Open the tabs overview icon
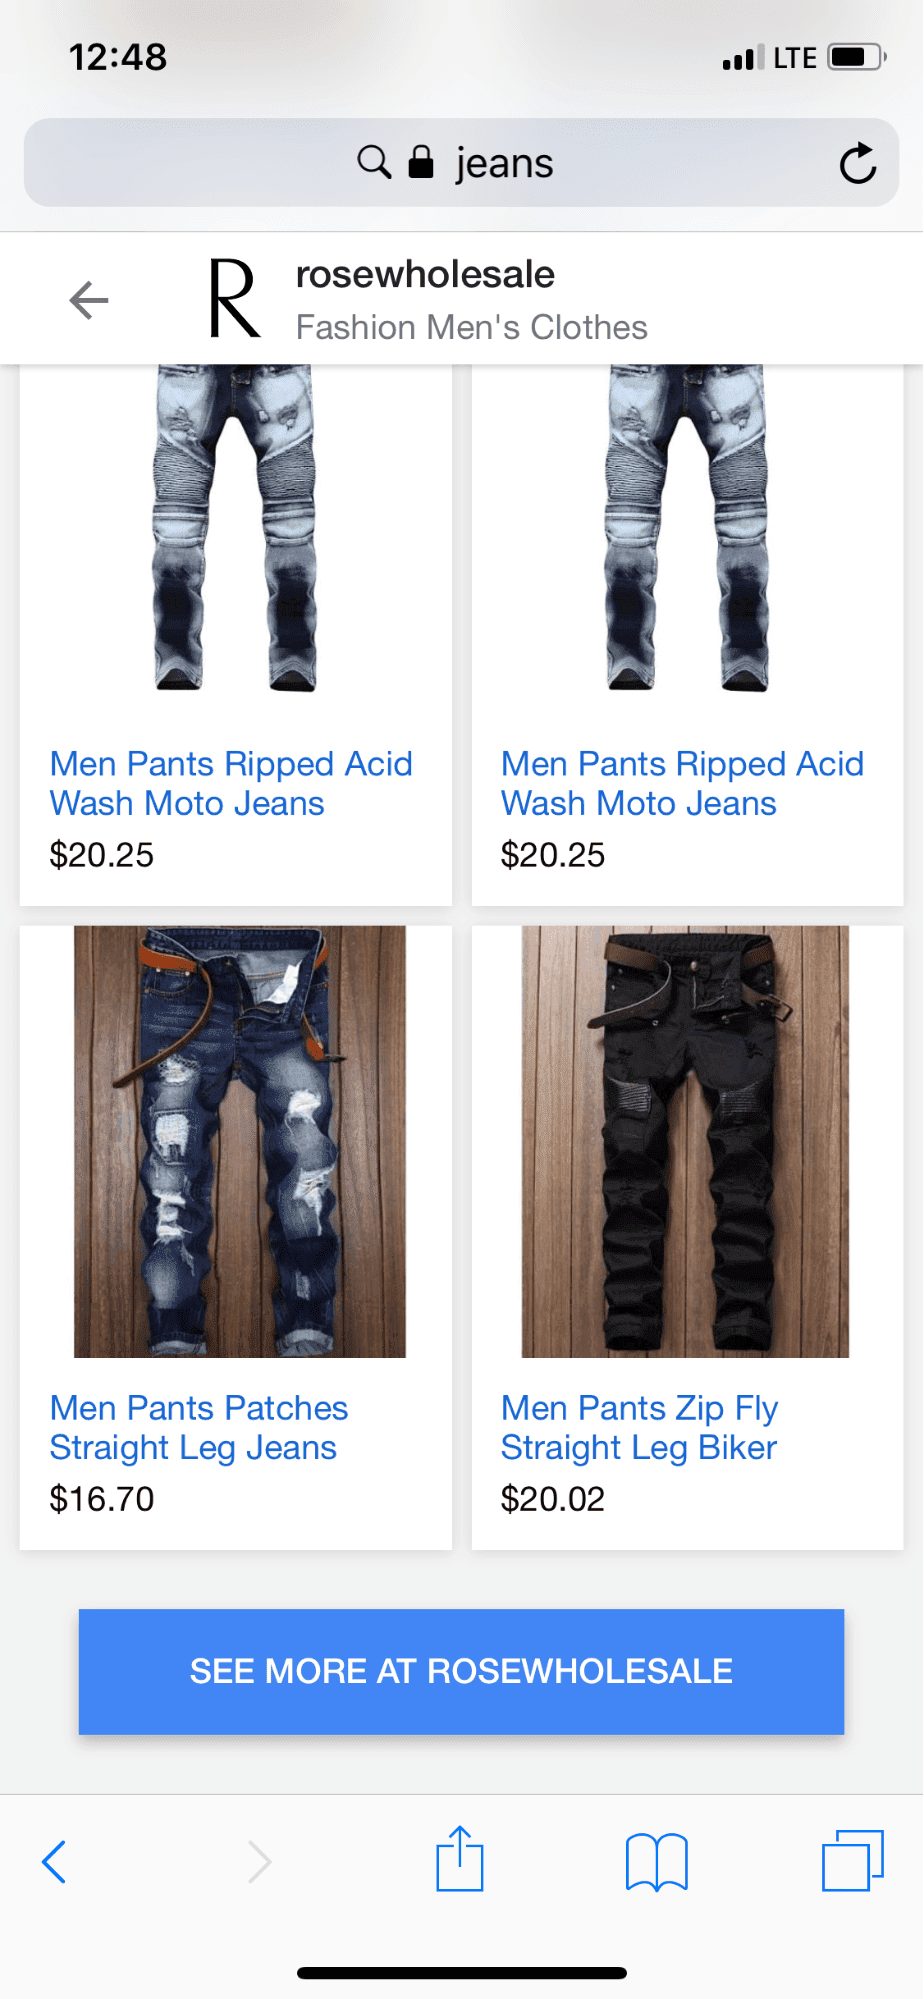The height and width of the screenshot is (1999, 924). tap(853, 1860)
